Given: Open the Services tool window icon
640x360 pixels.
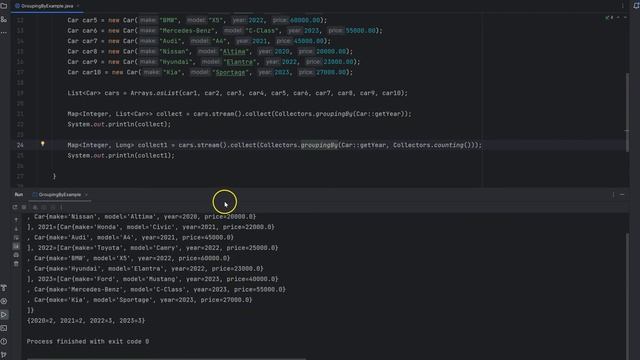Looking at the screenshot, I should (x=4, y=301).
